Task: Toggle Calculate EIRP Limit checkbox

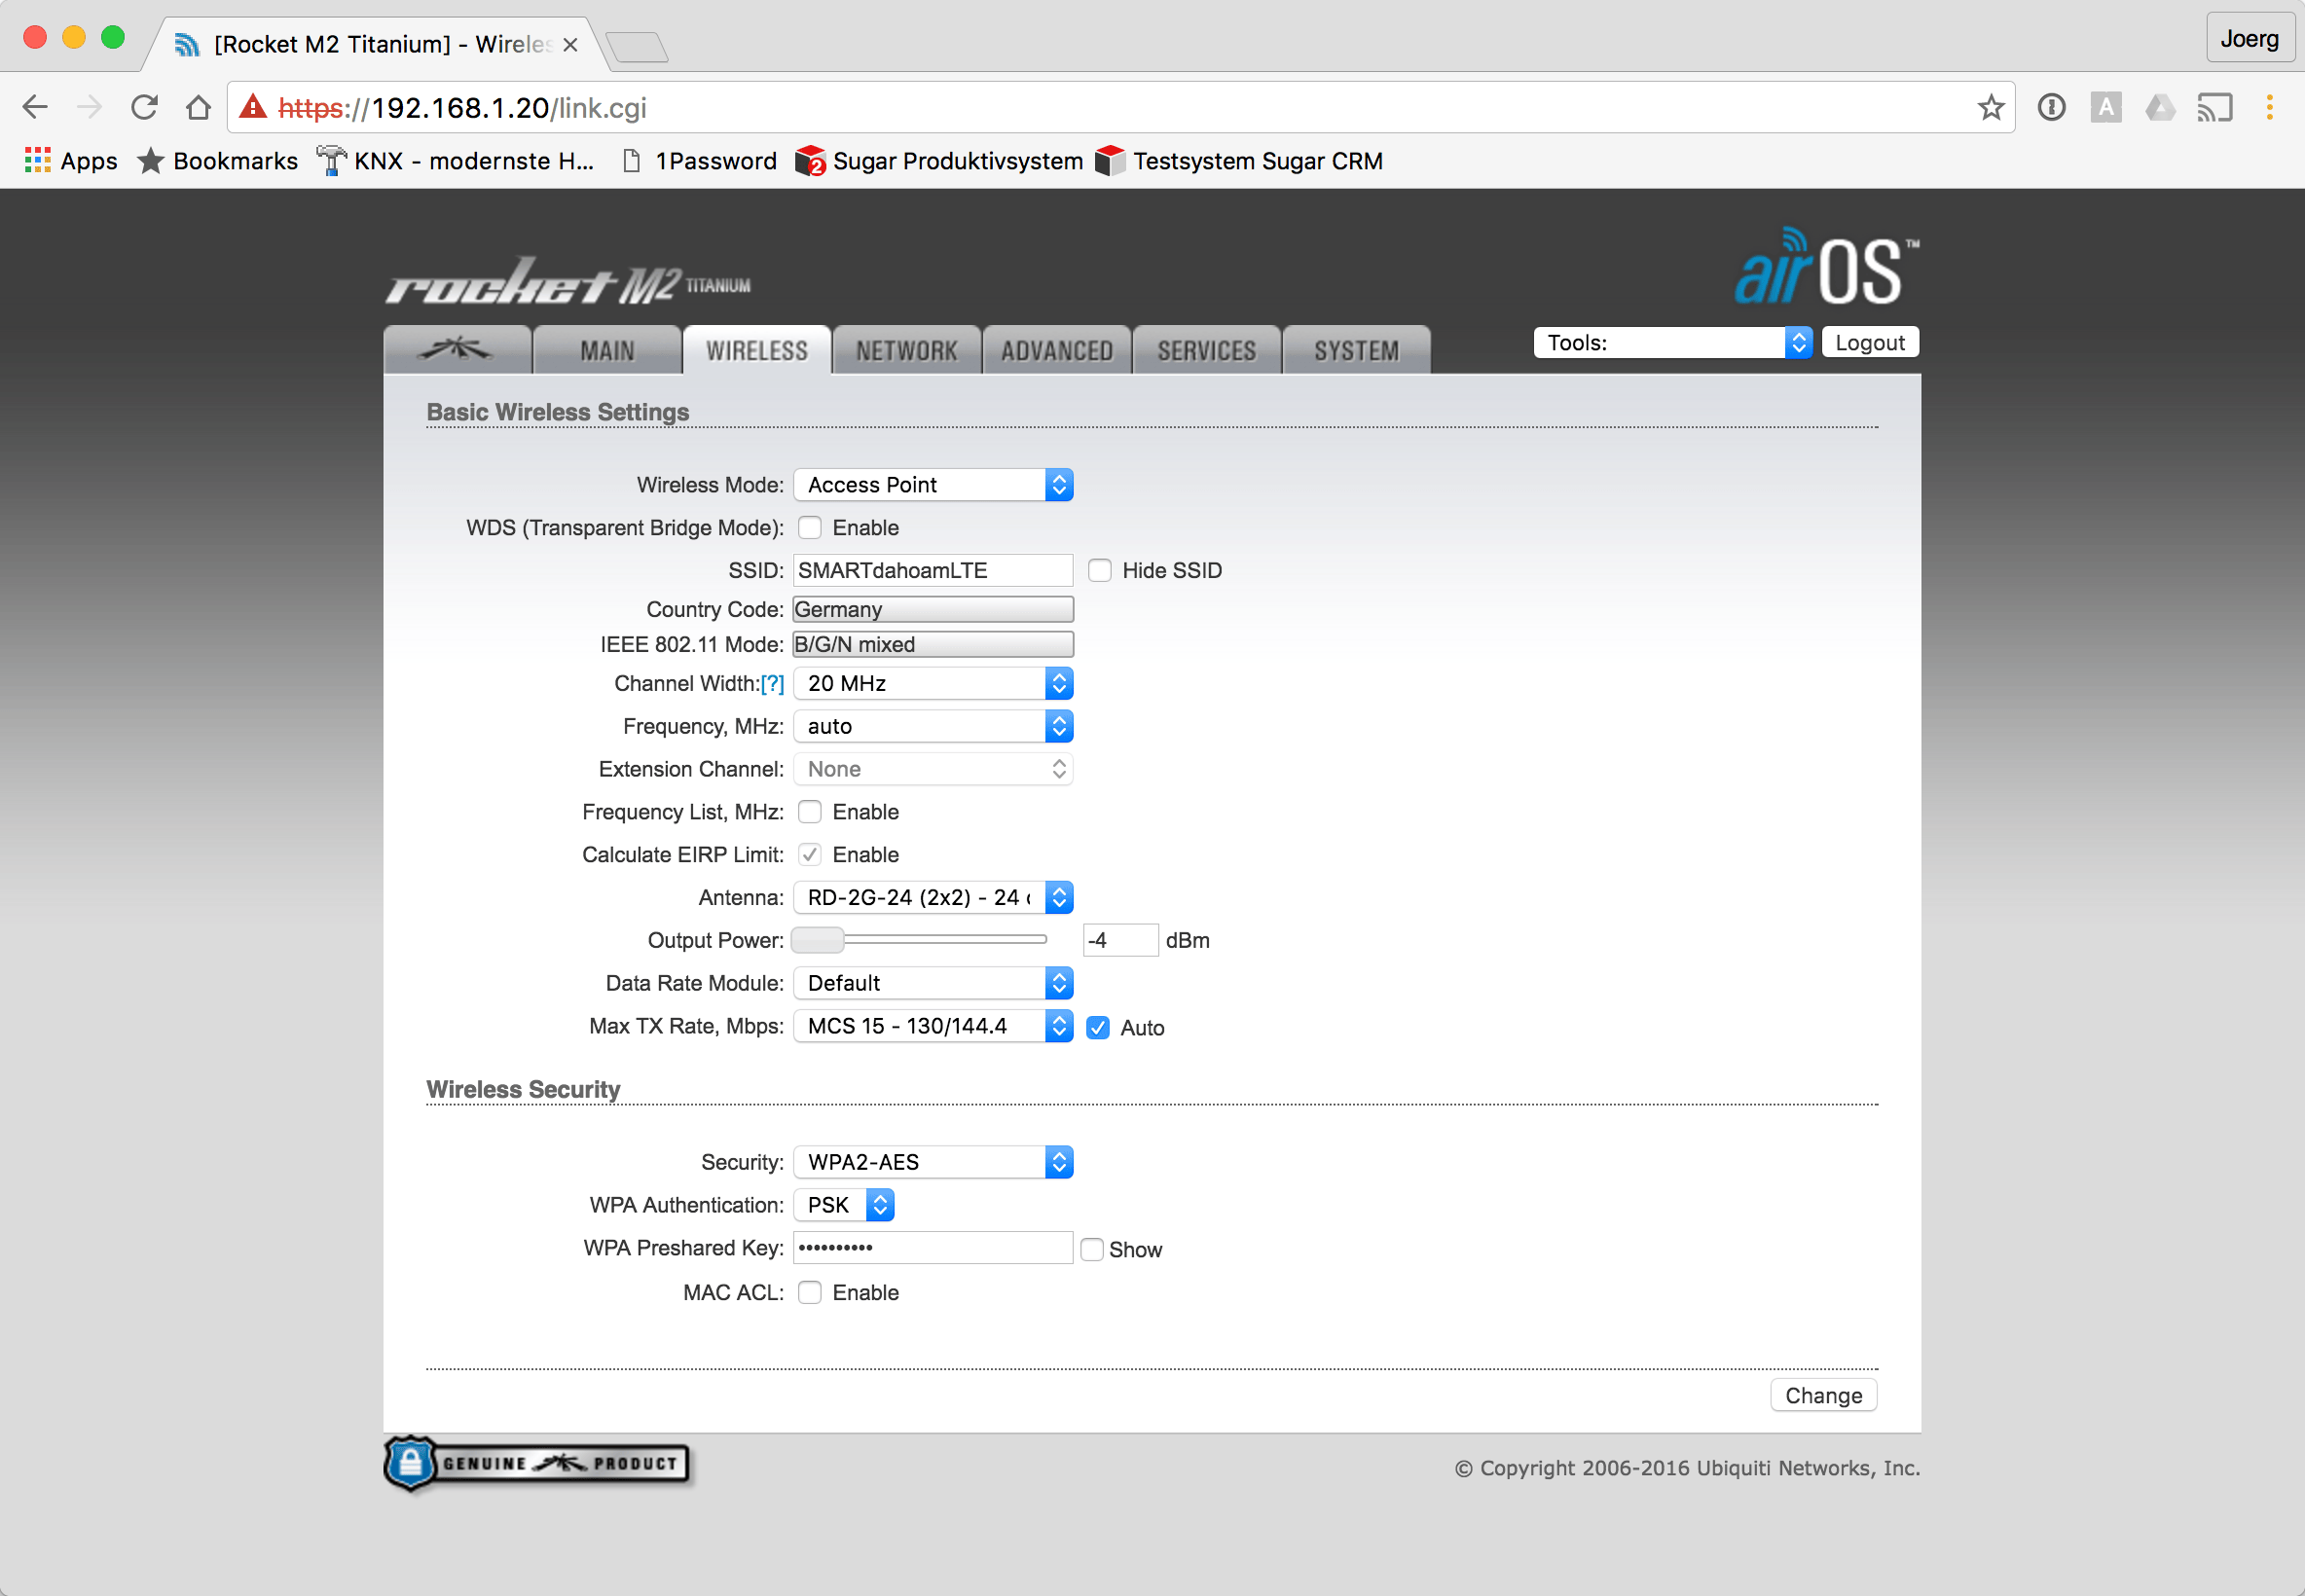Action: [x=810, y=854]
